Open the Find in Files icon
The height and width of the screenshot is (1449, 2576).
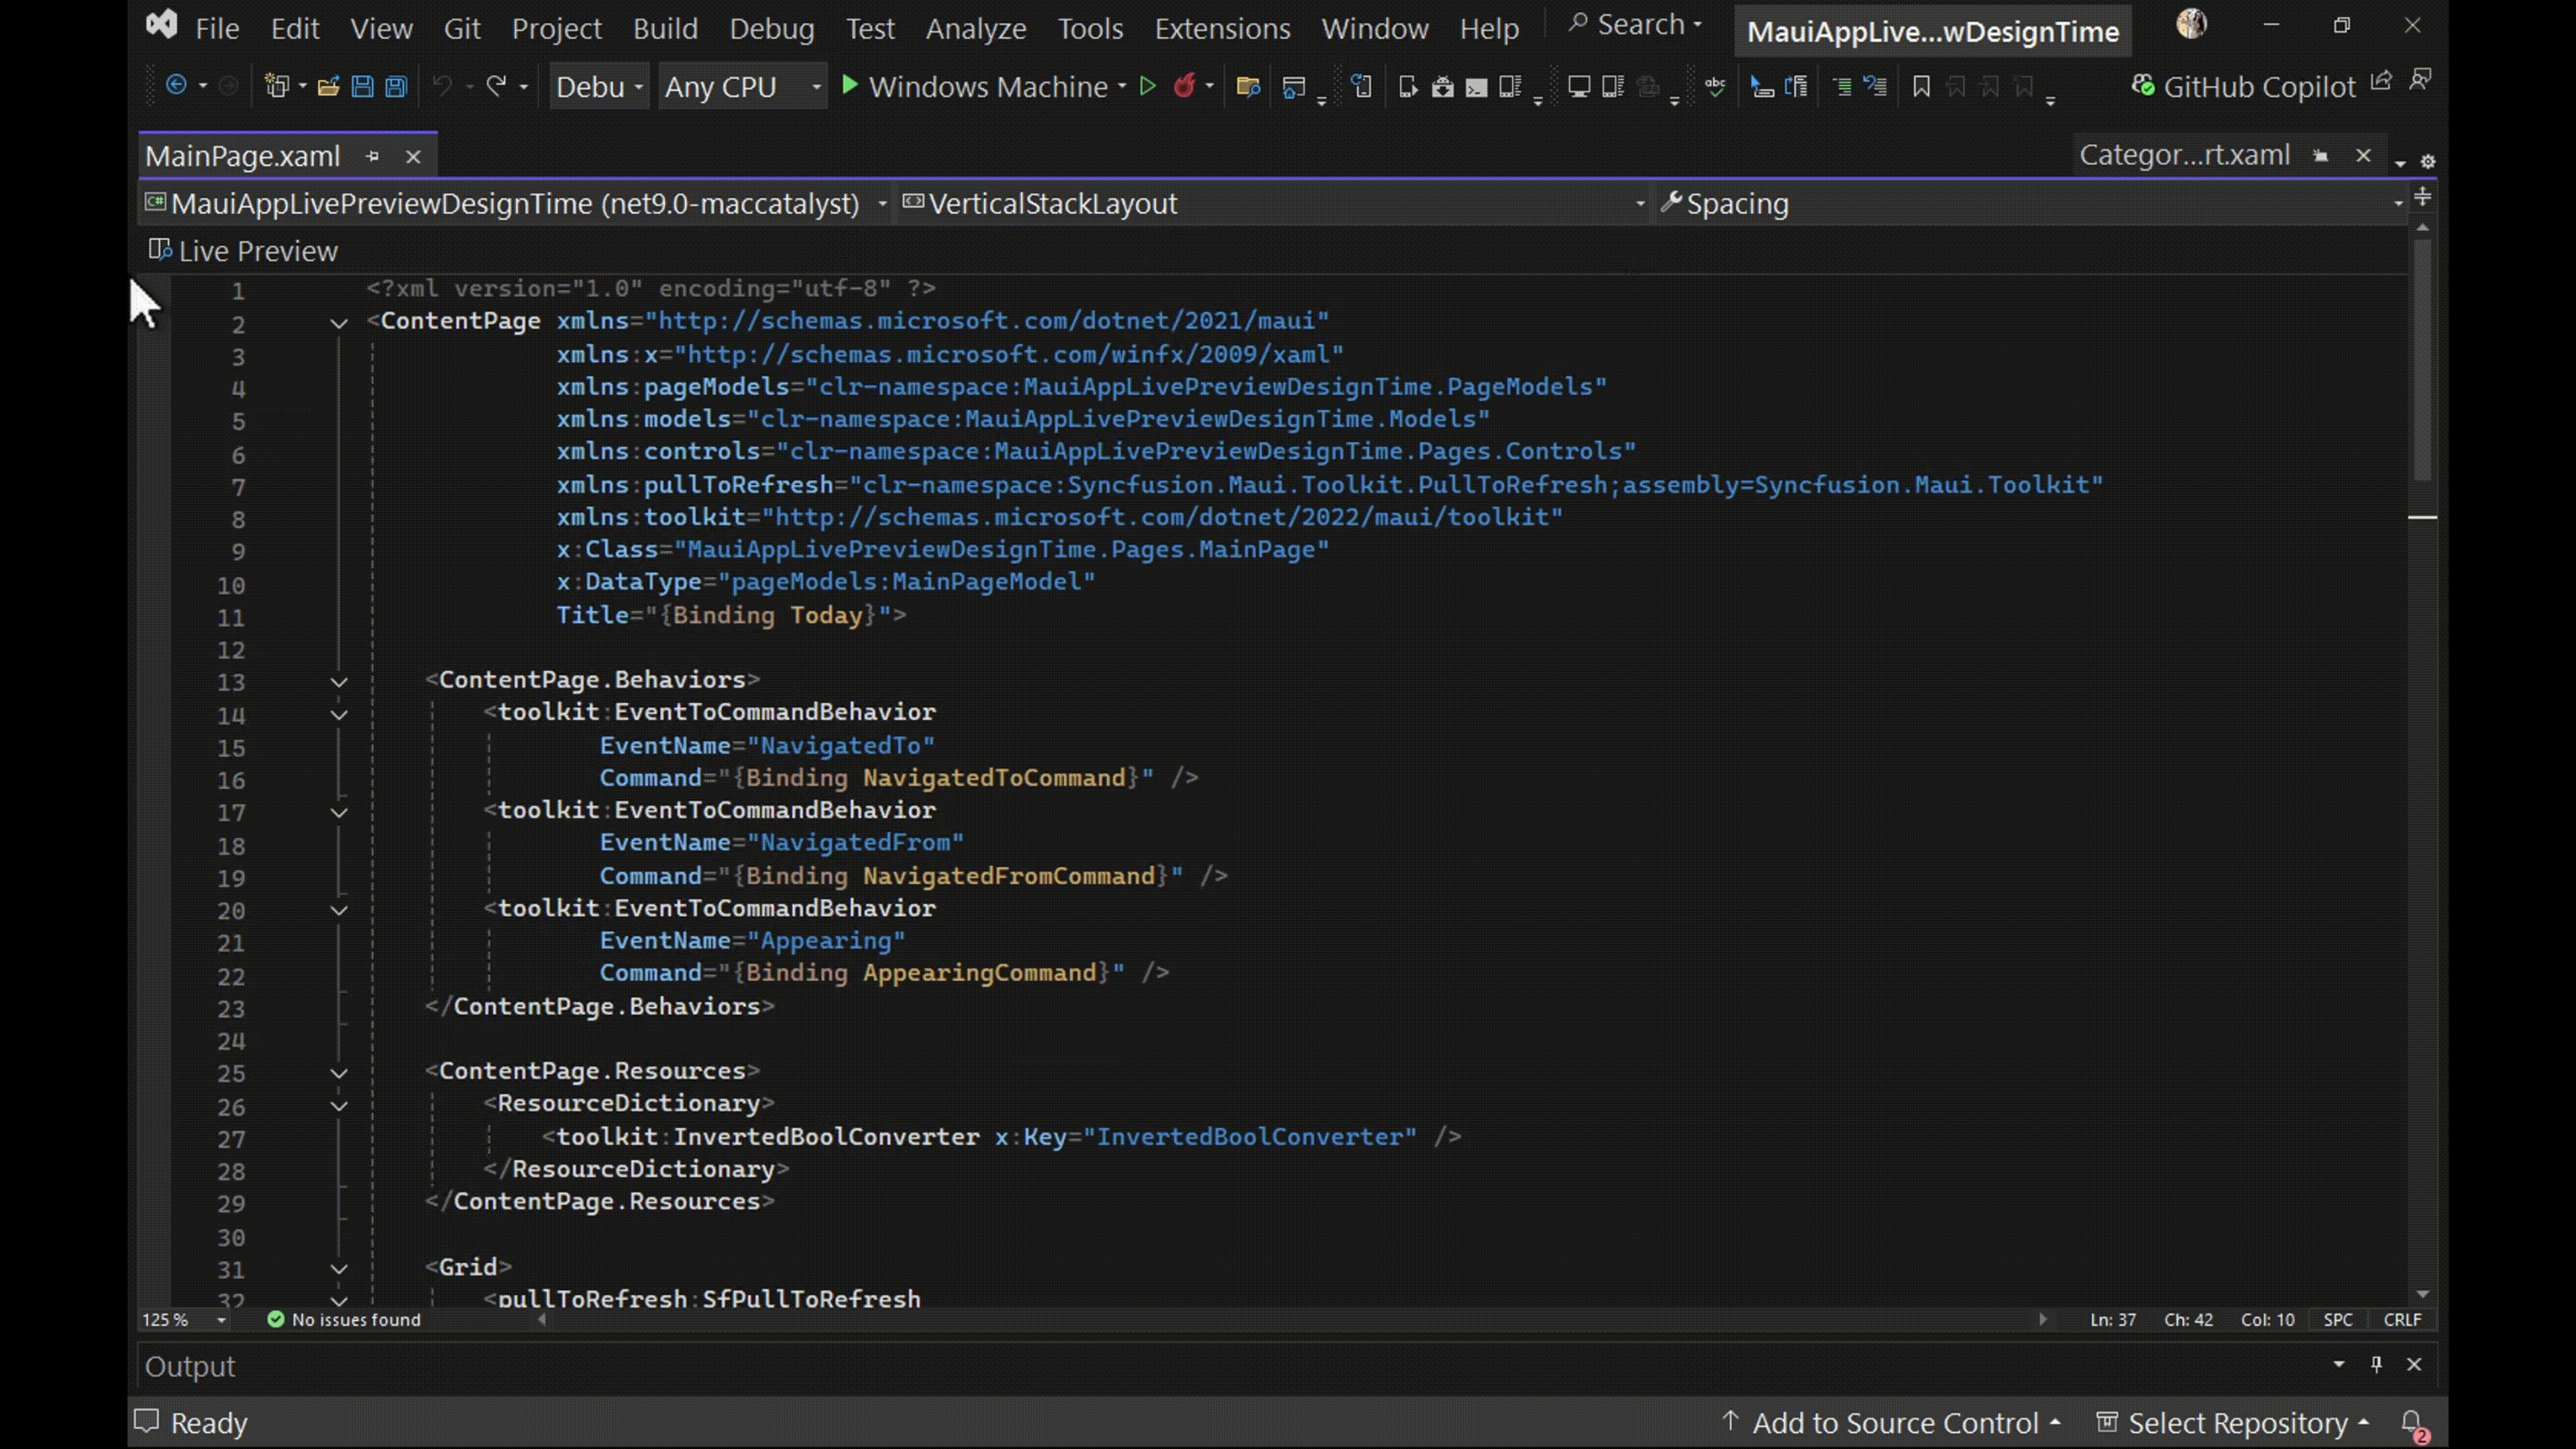tap(1248, 87)
